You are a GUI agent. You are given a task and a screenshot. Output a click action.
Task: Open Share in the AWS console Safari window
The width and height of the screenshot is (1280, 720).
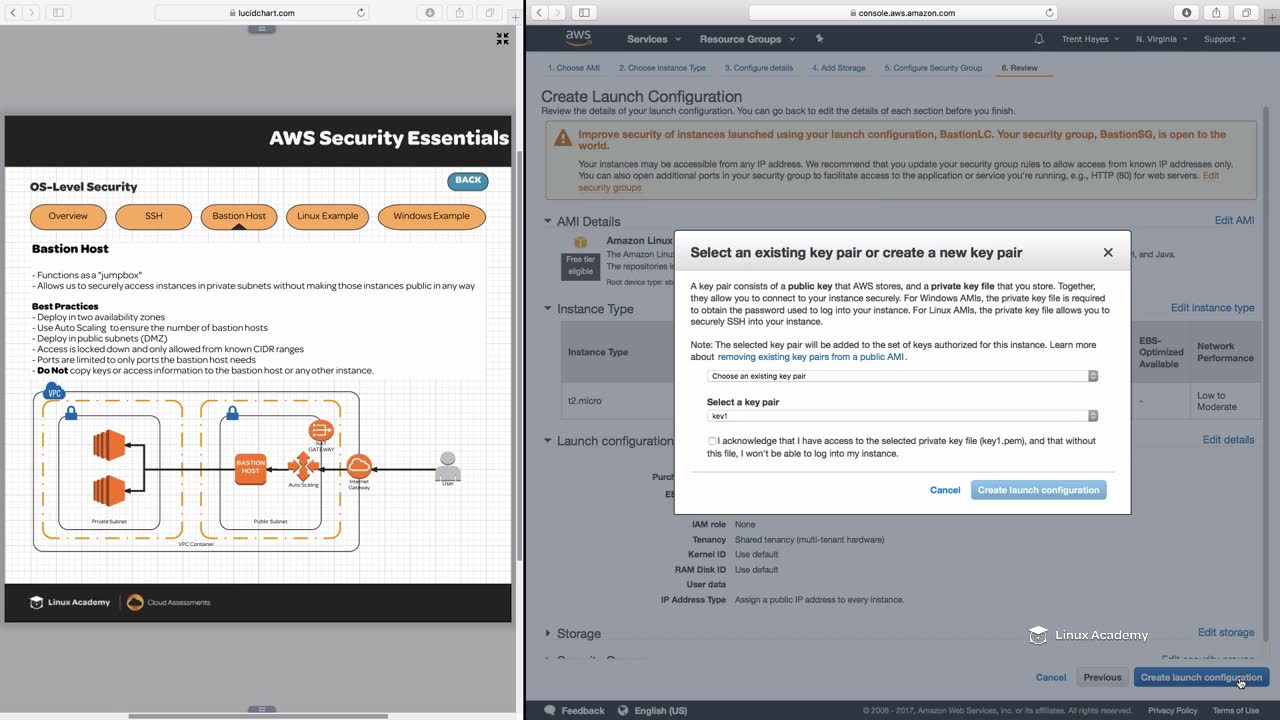1216,13
